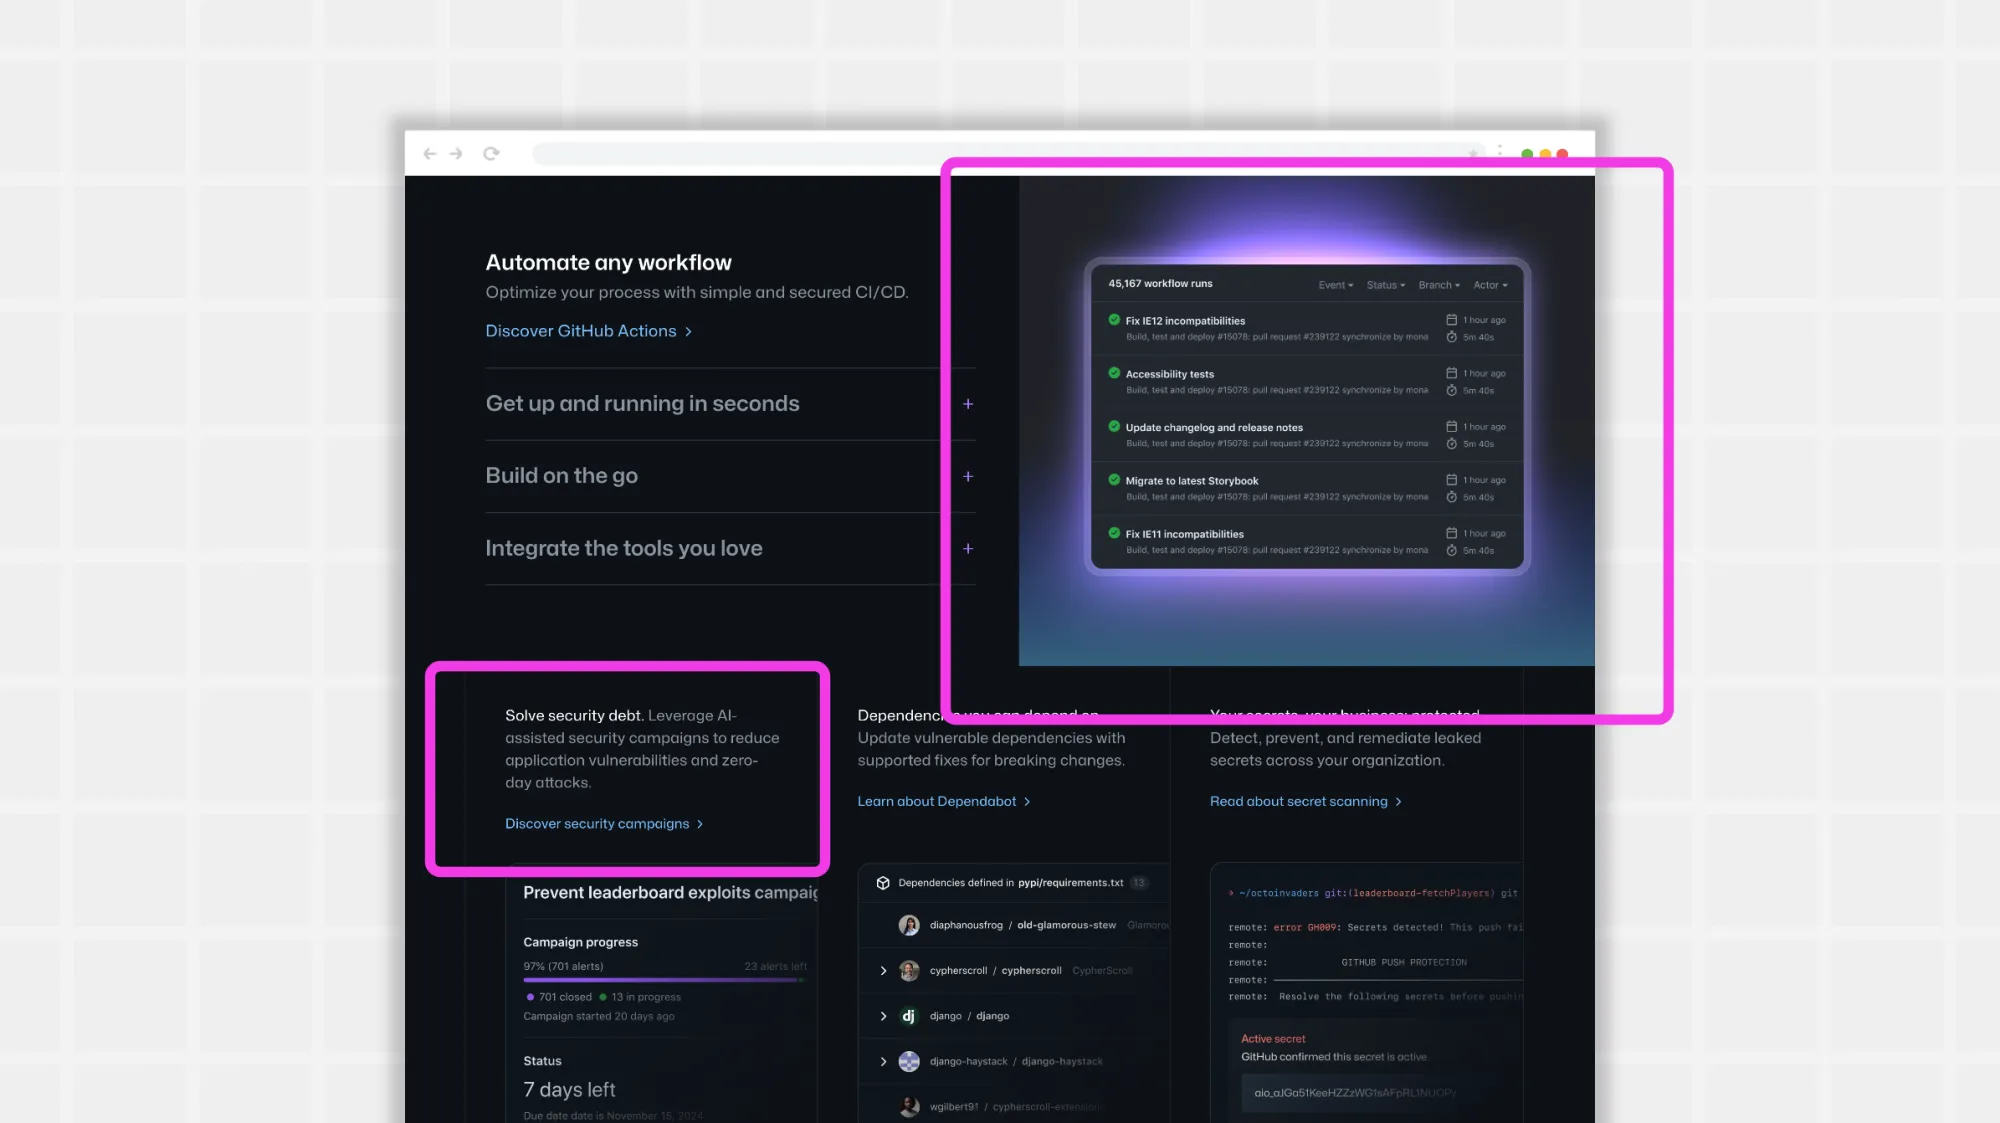
Task: Reload the page with the refresh icon
Action: (491, 153)
